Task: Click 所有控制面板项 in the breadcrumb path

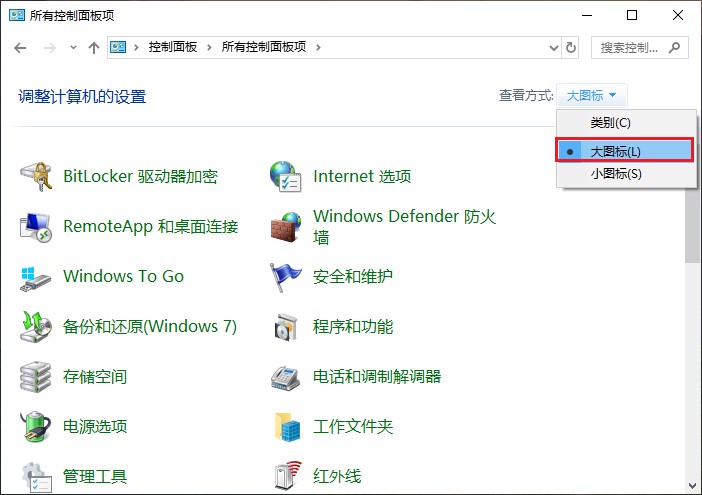Action: pos(264,47)
